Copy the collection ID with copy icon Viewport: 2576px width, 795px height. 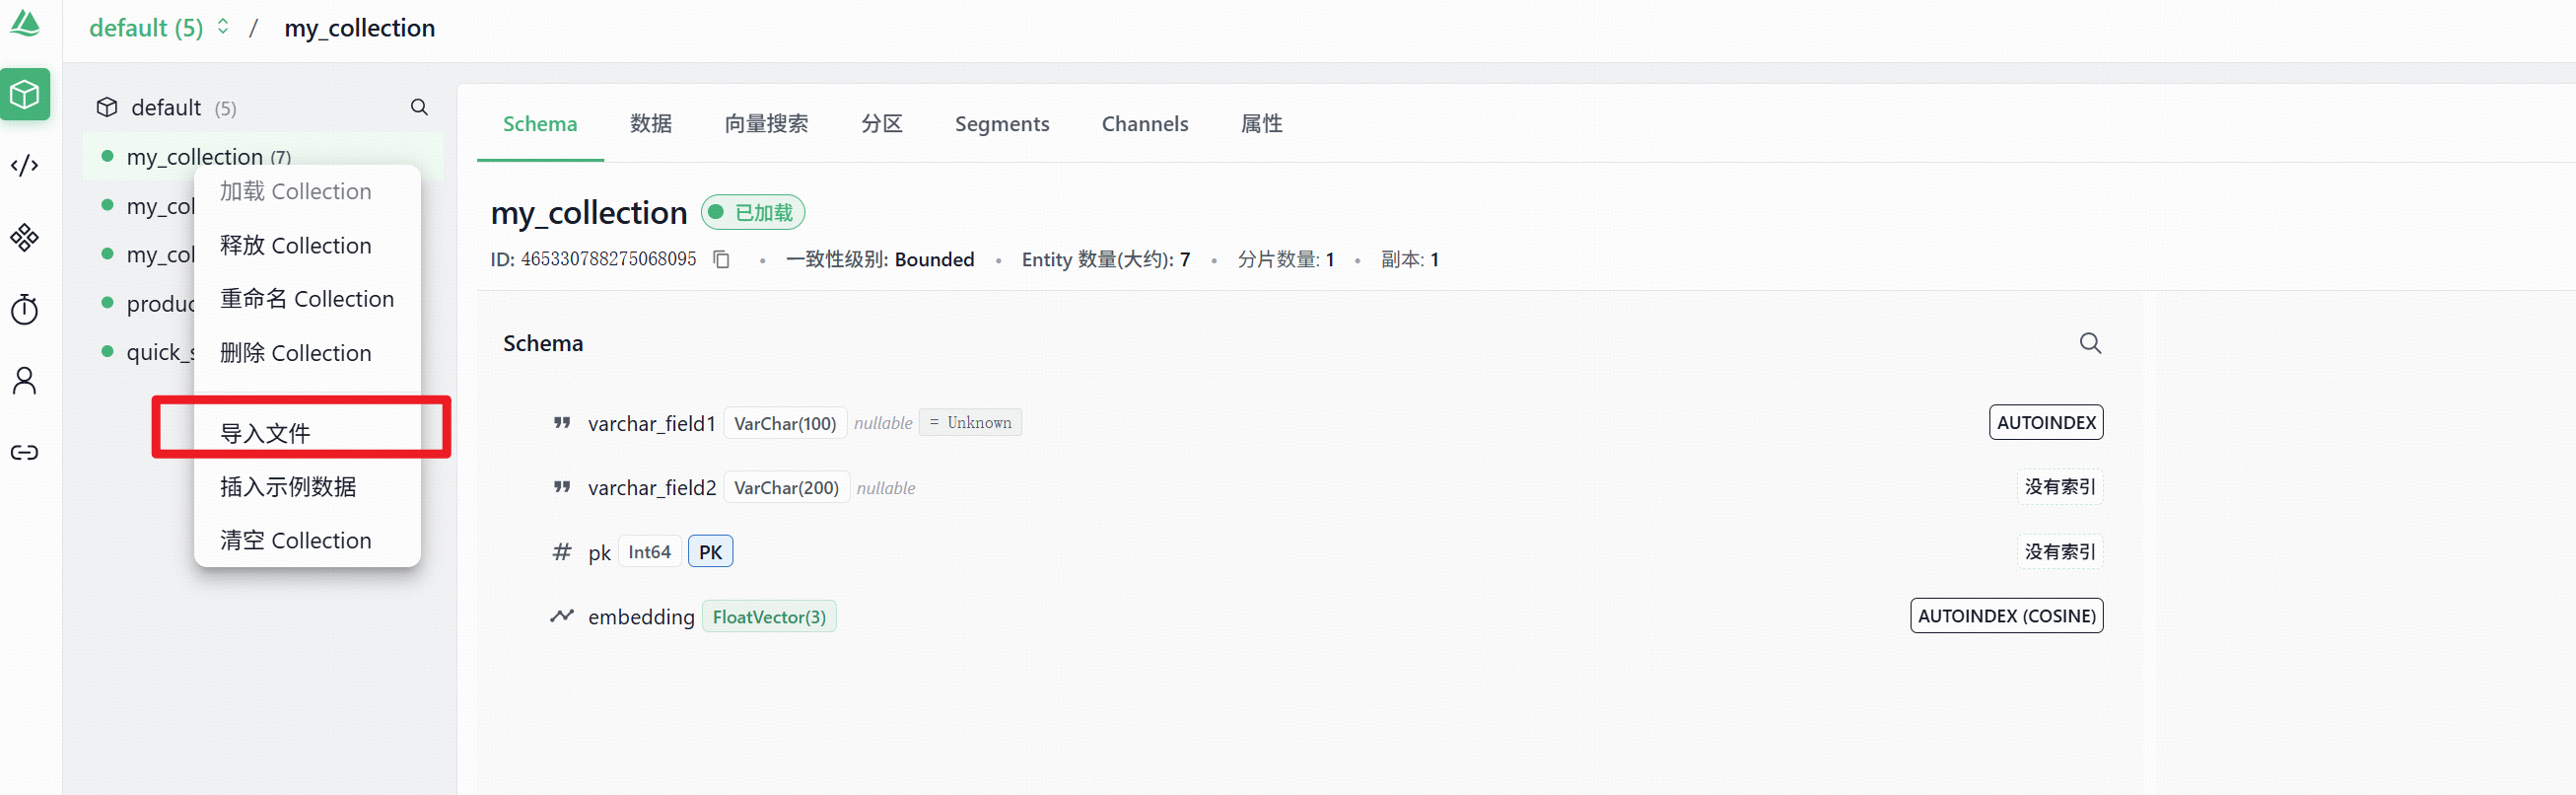(x=721, y=259)
